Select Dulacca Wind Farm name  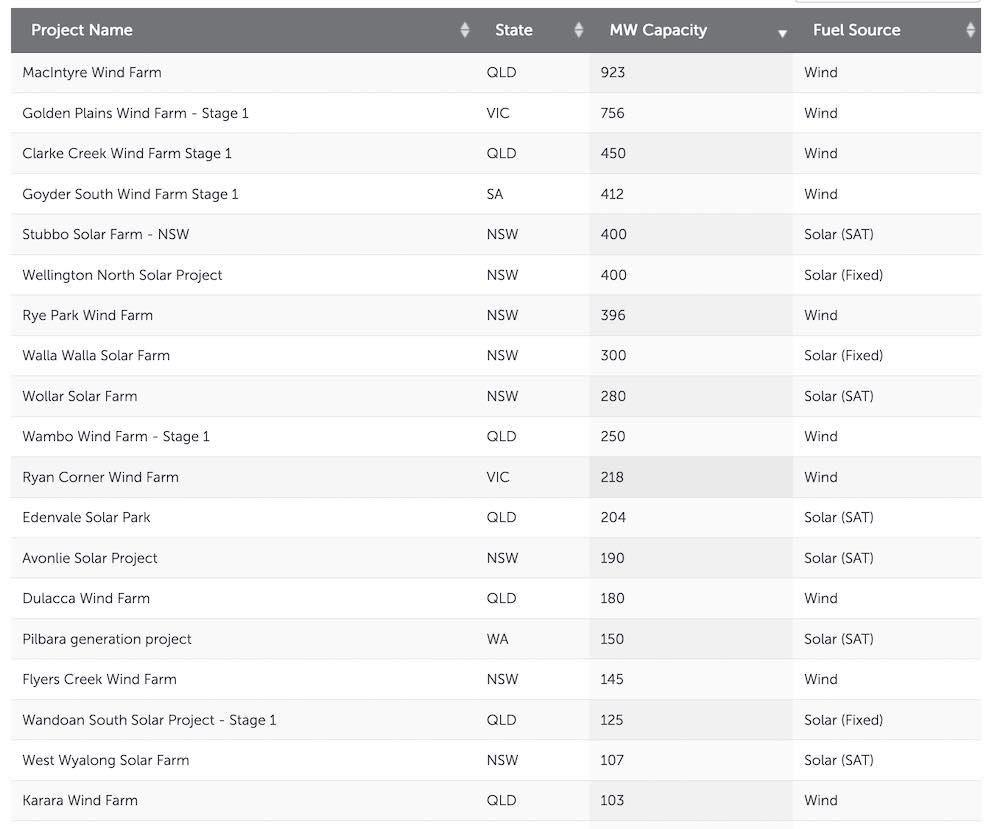pos(86,599)
